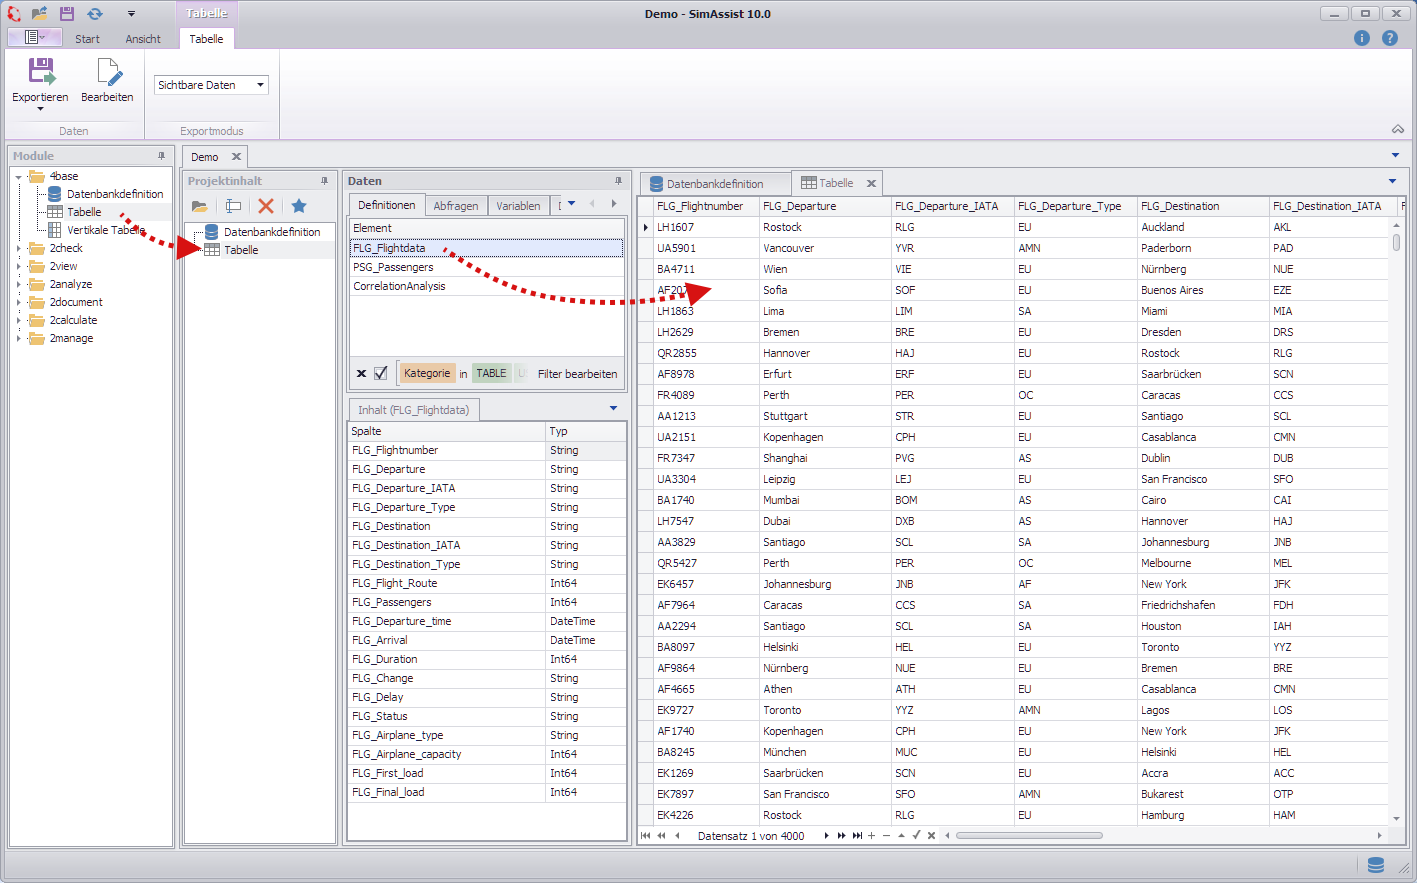The width and height of the screenshot is (1417, 883).
Task: Click the horizontal scrollbar below the data grid
Action: point(1030,835)
